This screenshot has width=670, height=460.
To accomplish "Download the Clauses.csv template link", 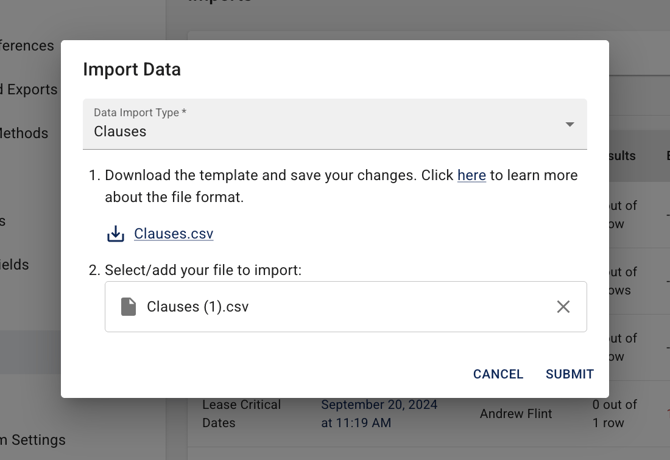I will [x=173, y=234].
